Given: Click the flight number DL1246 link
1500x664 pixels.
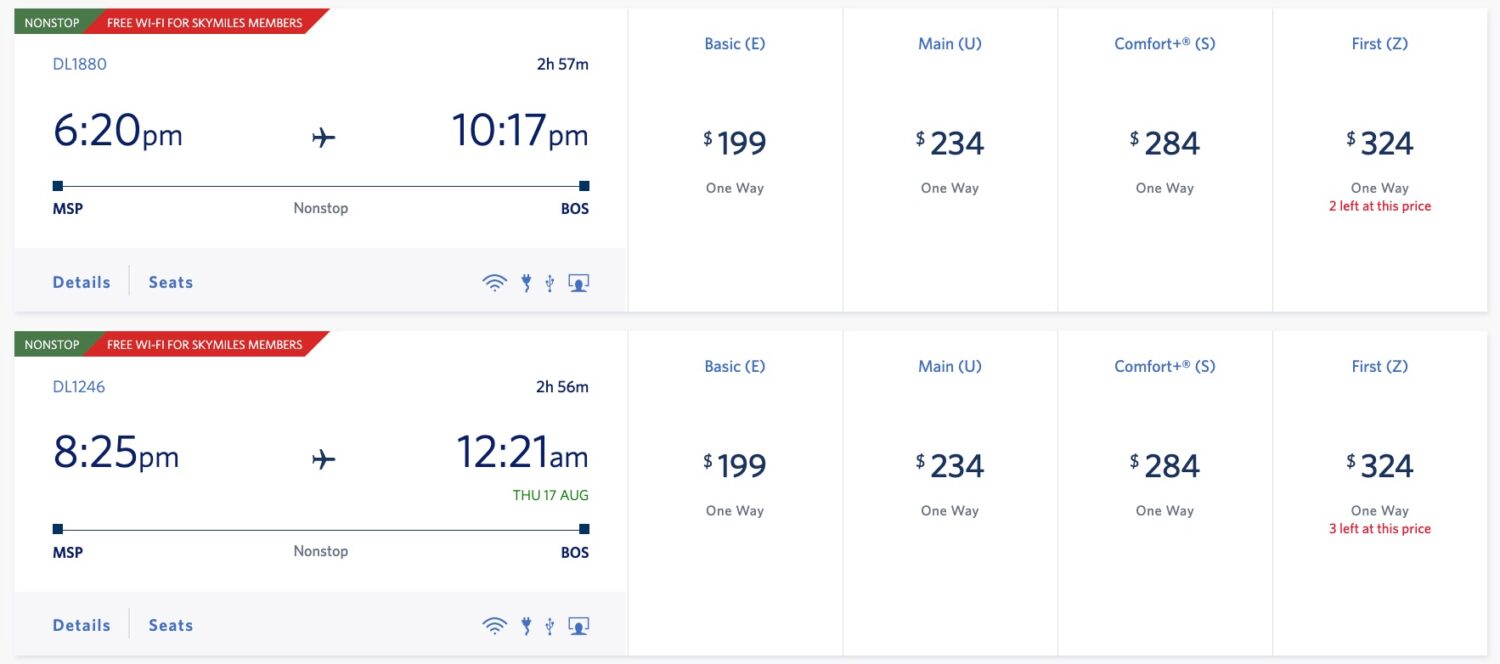Looking at the screenshot, I should coord(78,386).
